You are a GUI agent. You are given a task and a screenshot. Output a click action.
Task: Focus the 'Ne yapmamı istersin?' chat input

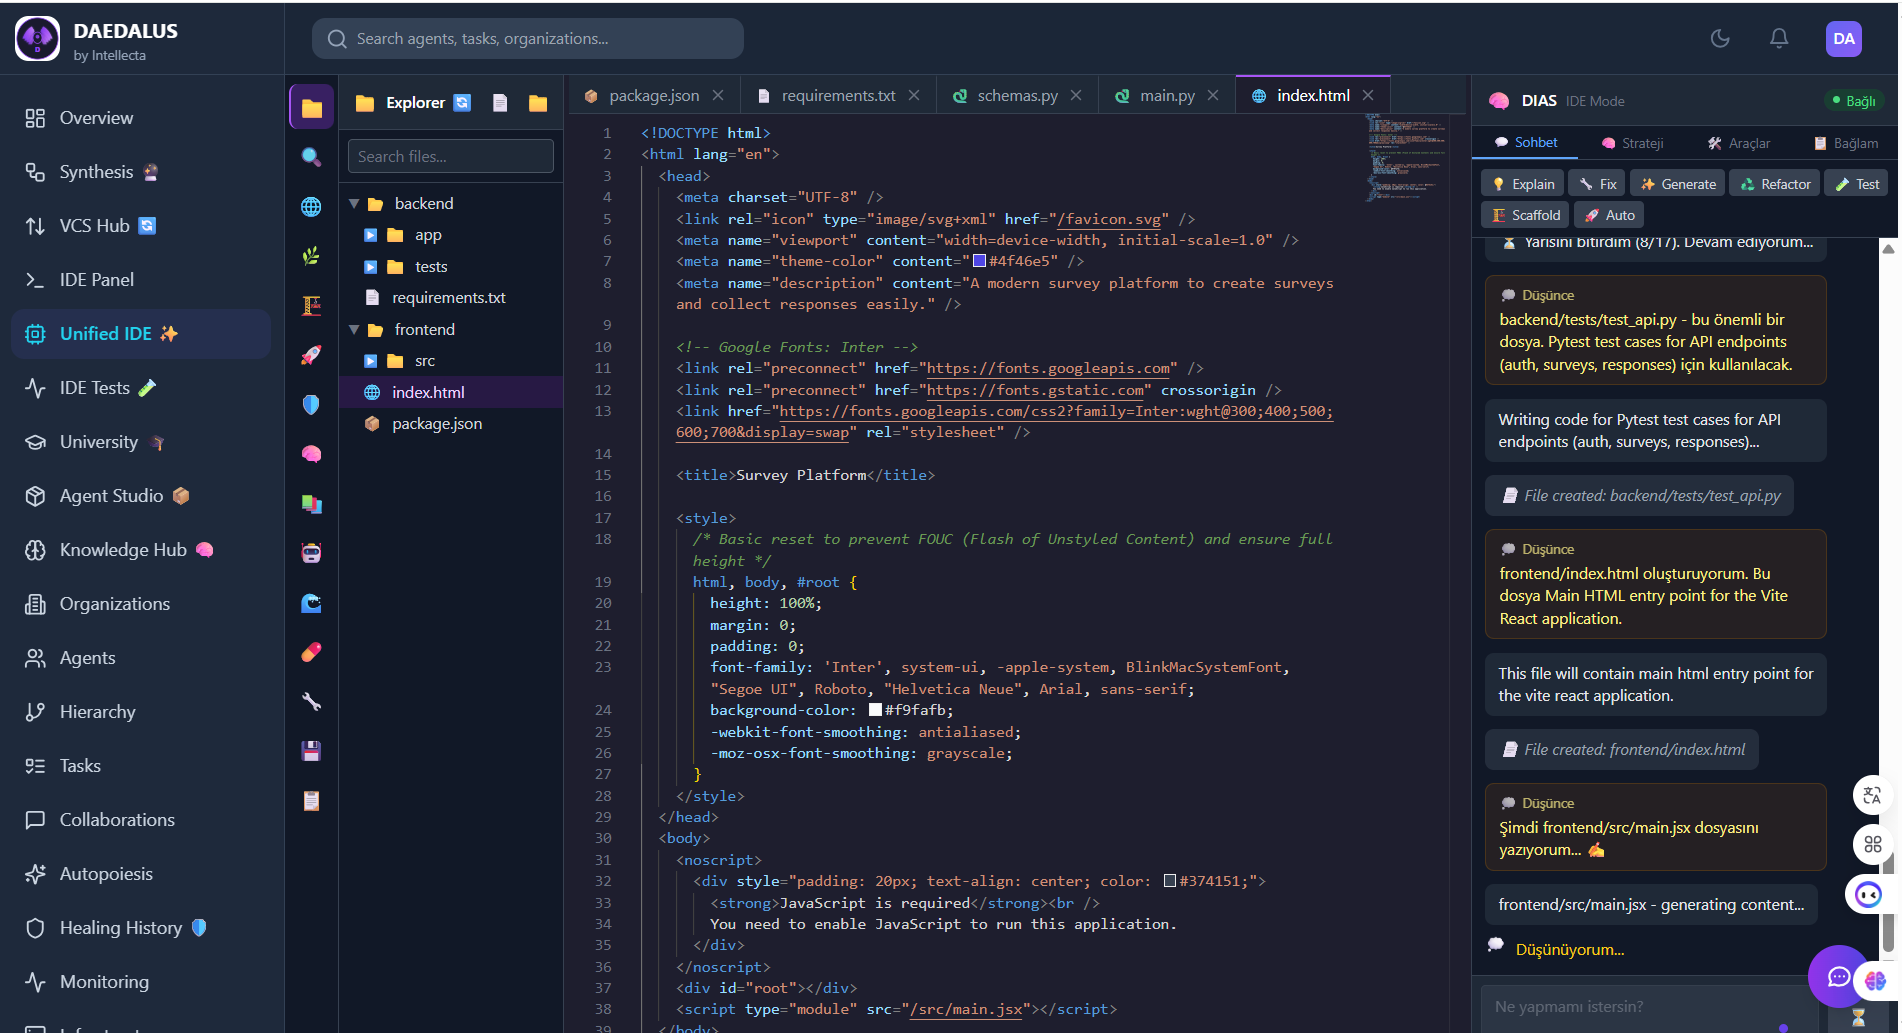[1650, 1007]
